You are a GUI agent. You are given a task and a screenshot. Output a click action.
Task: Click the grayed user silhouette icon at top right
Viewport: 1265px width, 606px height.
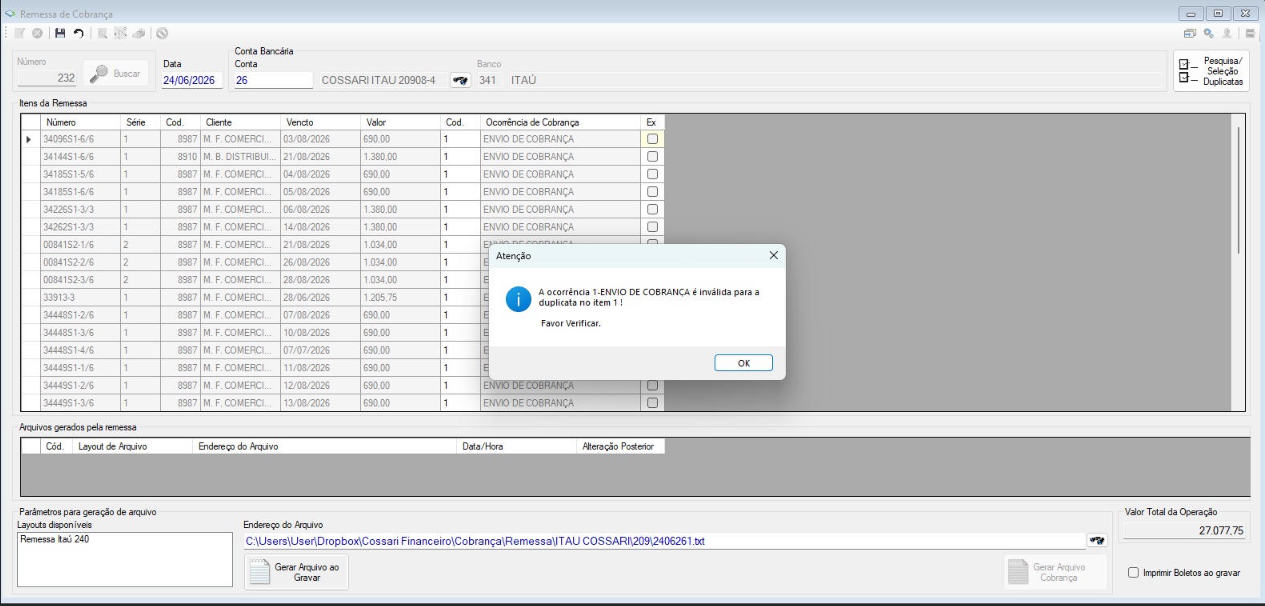coord(1226,33)
